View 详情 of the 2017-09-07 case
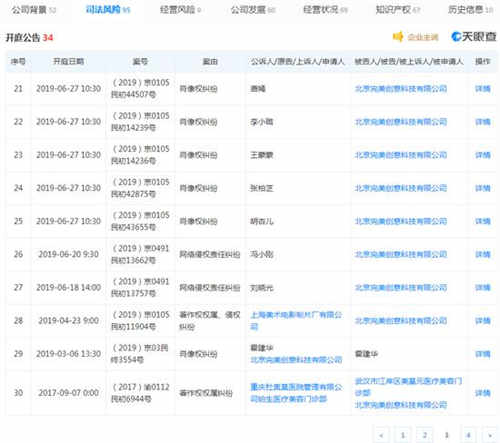This screenshot has width=500, height=443. 483,393
